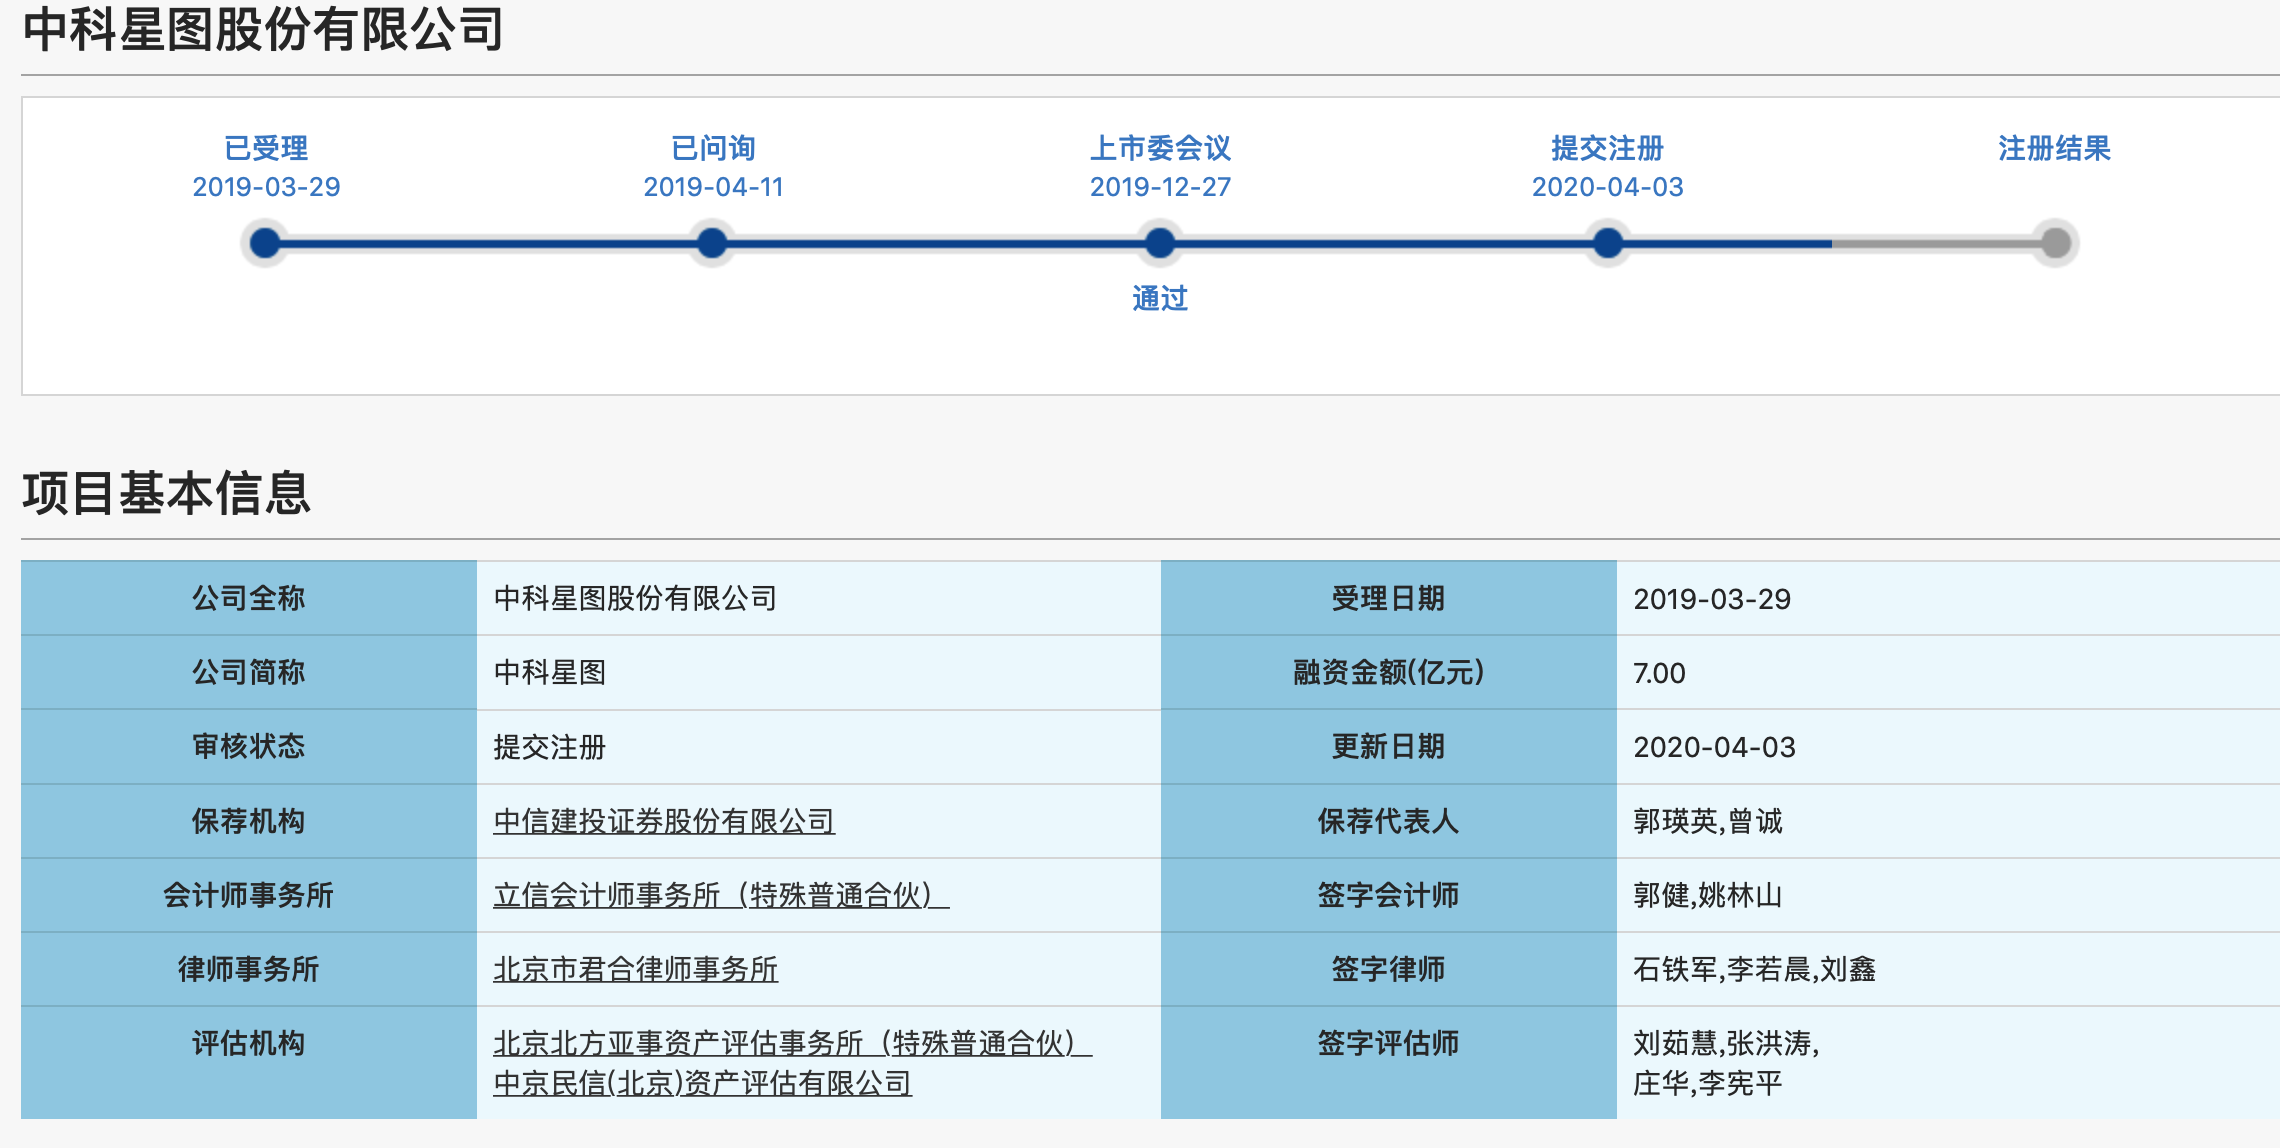Image resolution: width=2280 pixels, height=1148 pixels.
Task: Click the 律师事务所 header cell
Action: [249, 969]
